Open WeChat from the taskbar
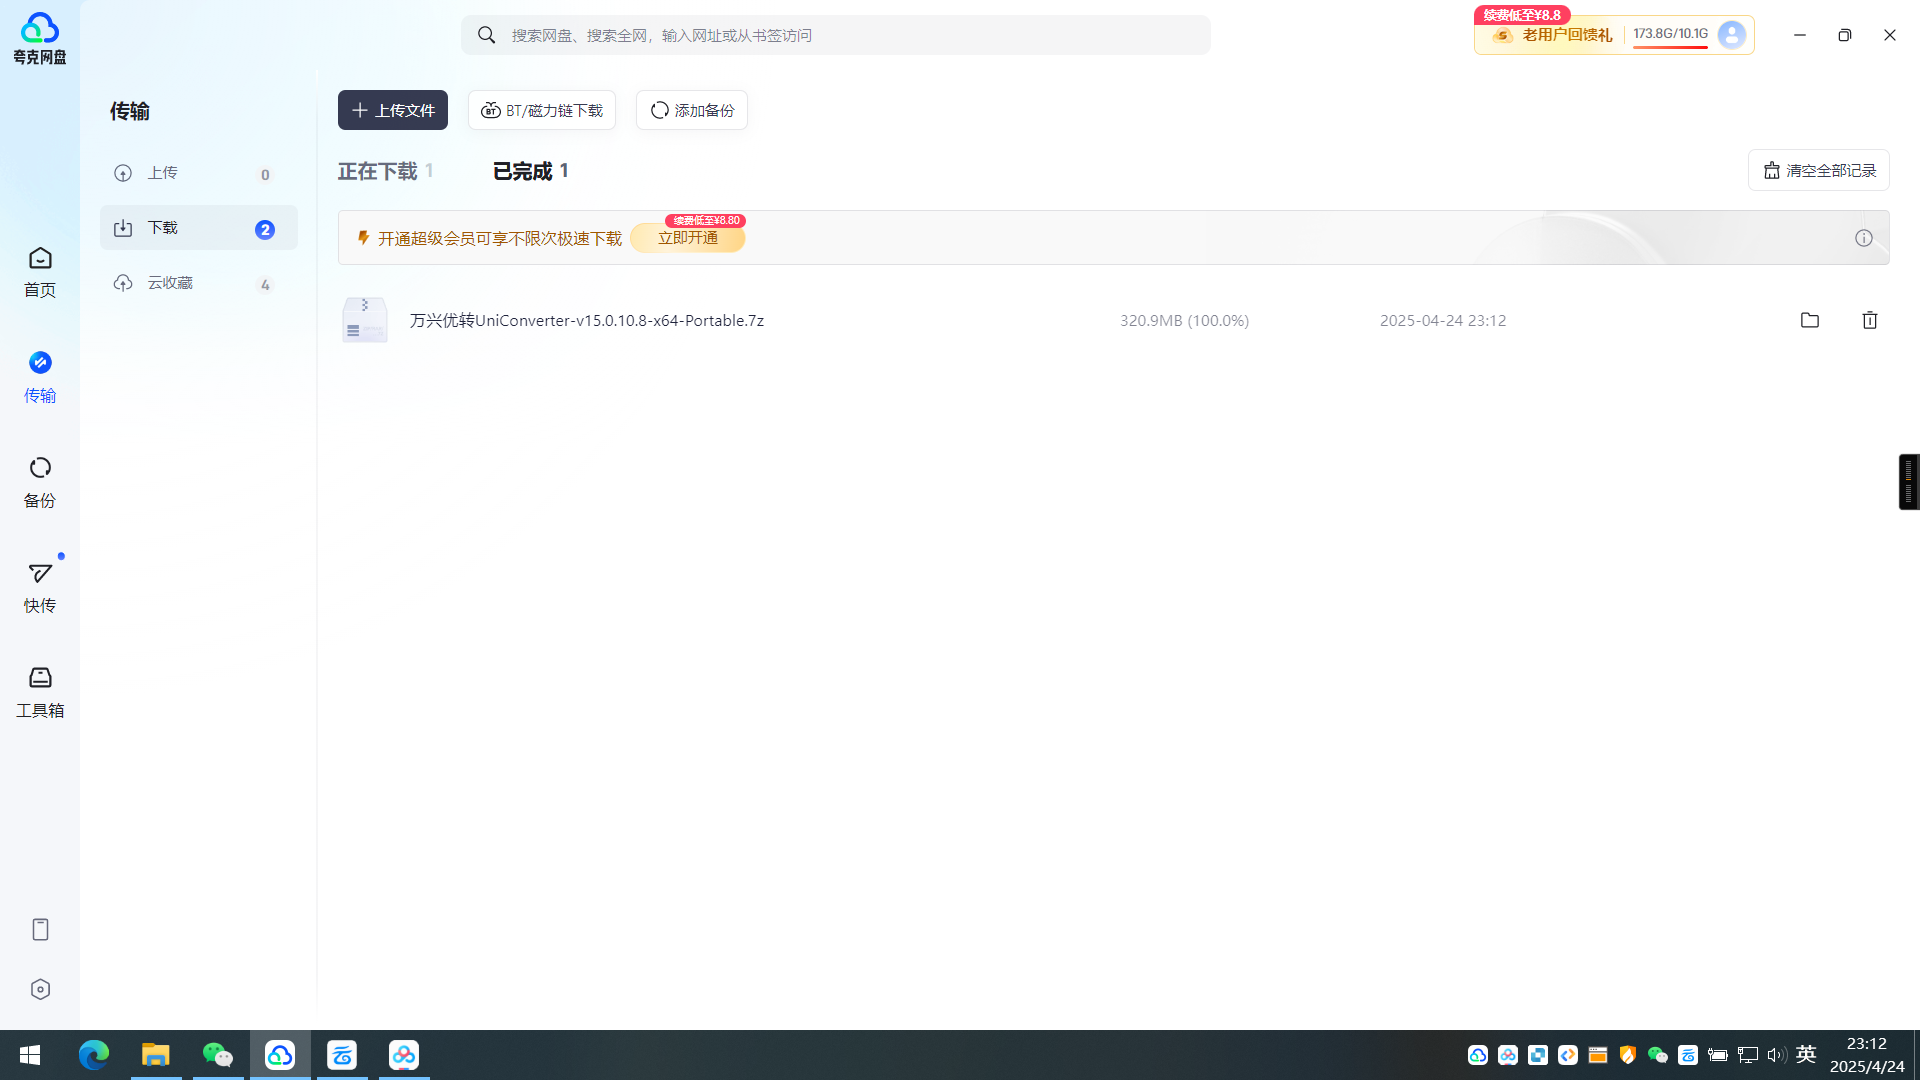Screen dimensions: 1920x1080 [x=218, y=1055]
